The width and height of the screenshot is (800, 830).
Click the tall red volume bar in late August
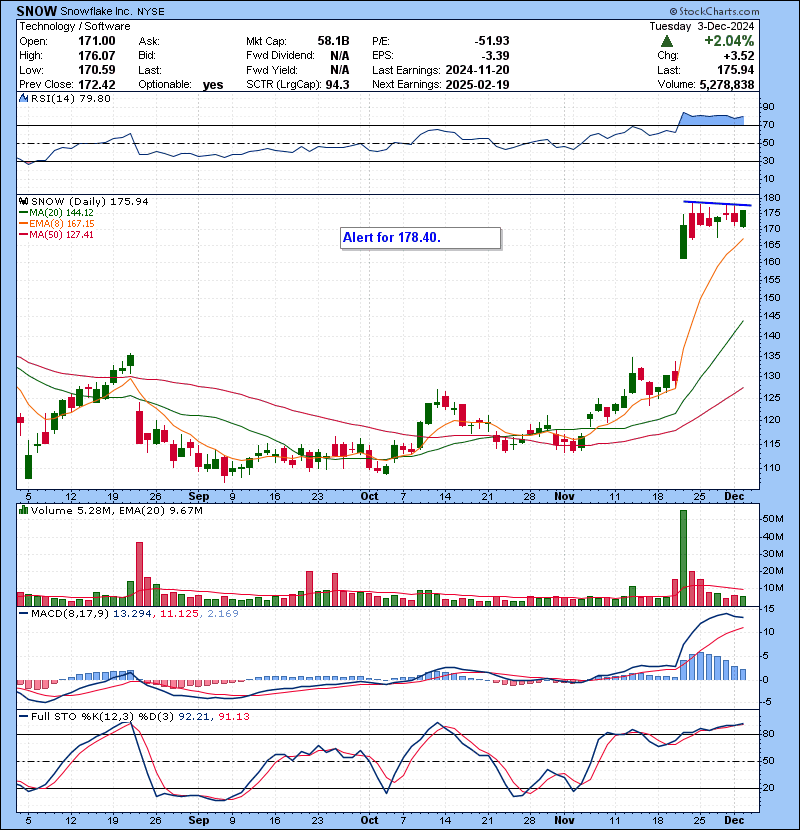[139, 574]
